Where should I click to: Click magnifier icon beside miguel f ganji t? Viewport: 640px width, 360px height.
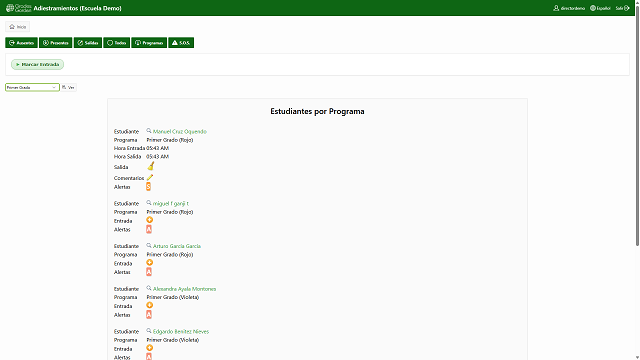click(x=149, y=203)
